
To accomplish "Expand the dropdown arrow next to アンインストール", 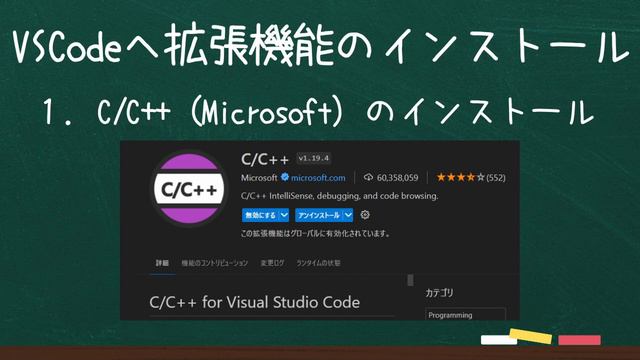I will pos(348,215).
